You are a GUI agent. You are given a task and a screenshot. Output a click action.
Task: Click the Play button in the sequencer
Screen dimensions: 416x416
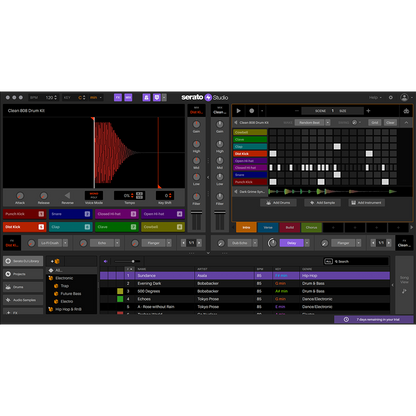pos(239,111)
